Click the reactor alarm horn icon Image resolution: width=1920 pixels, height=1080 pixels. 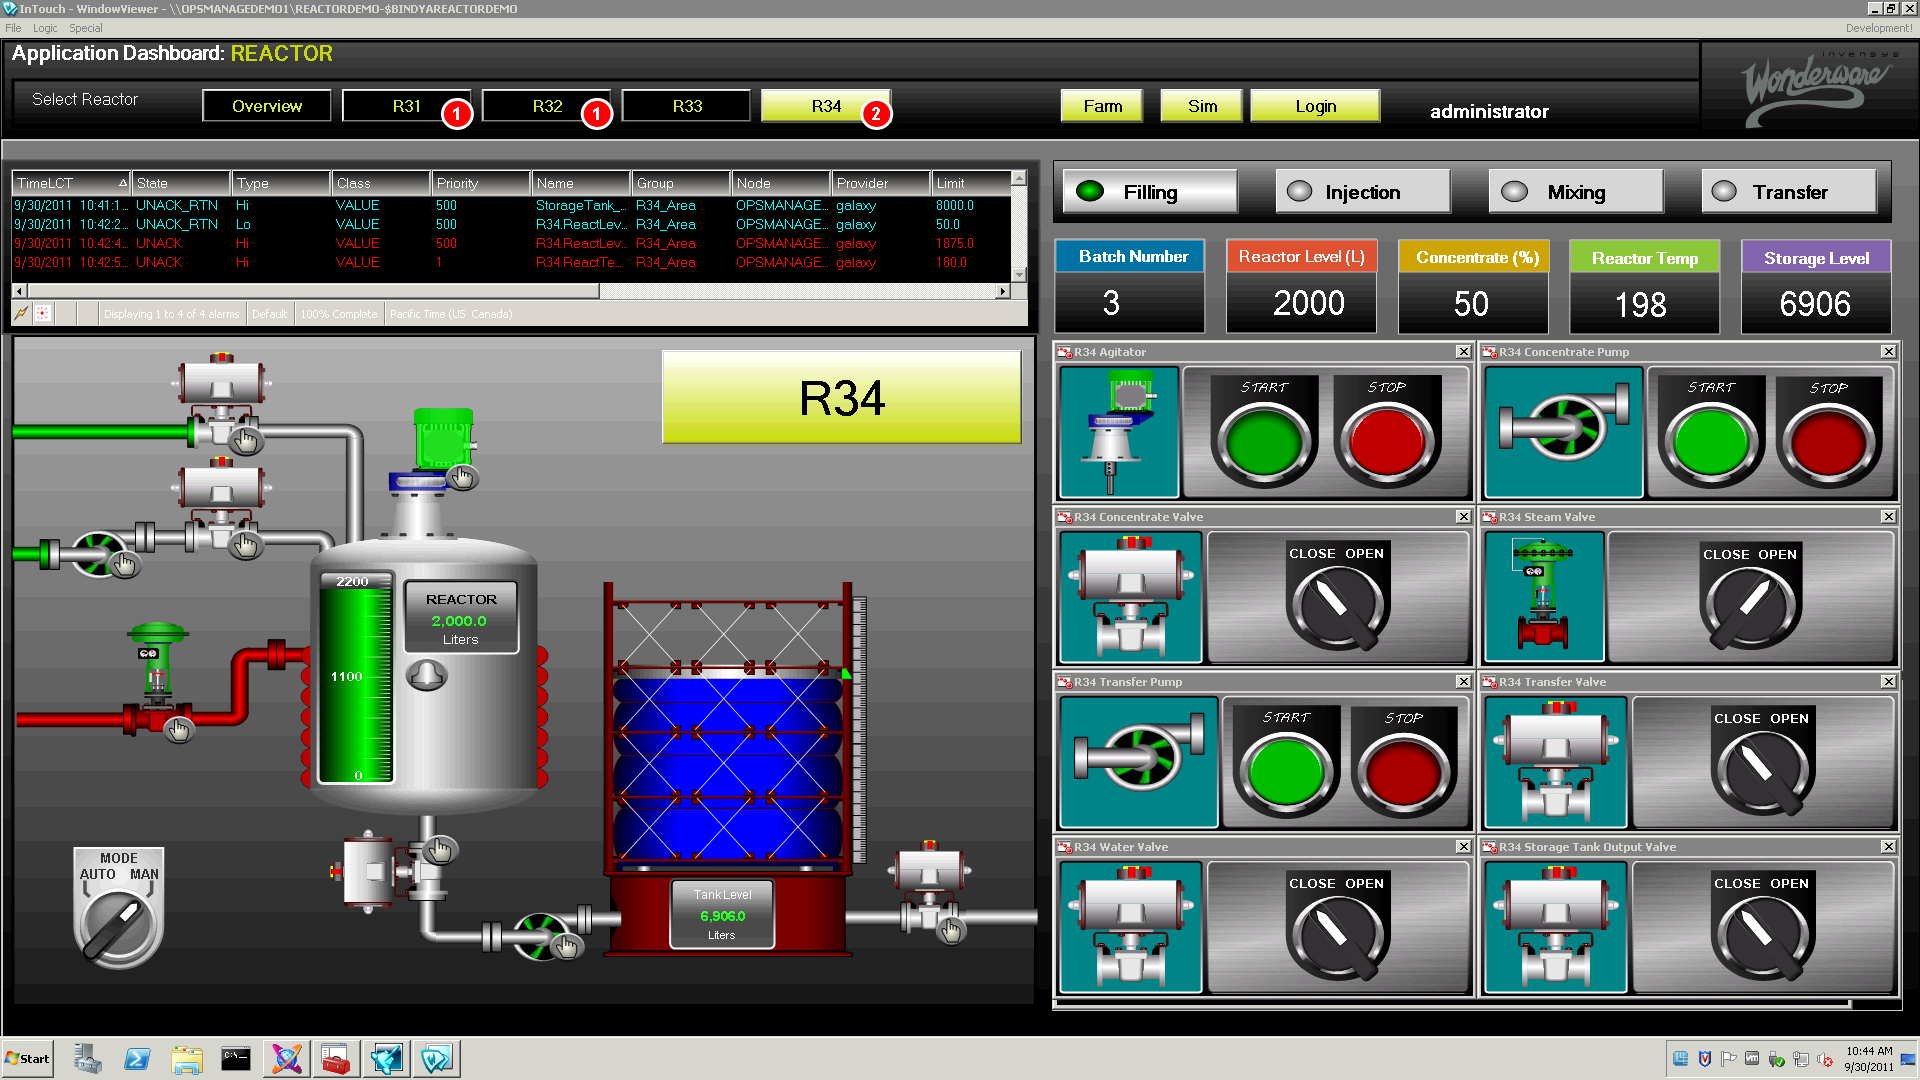[427, 675]
